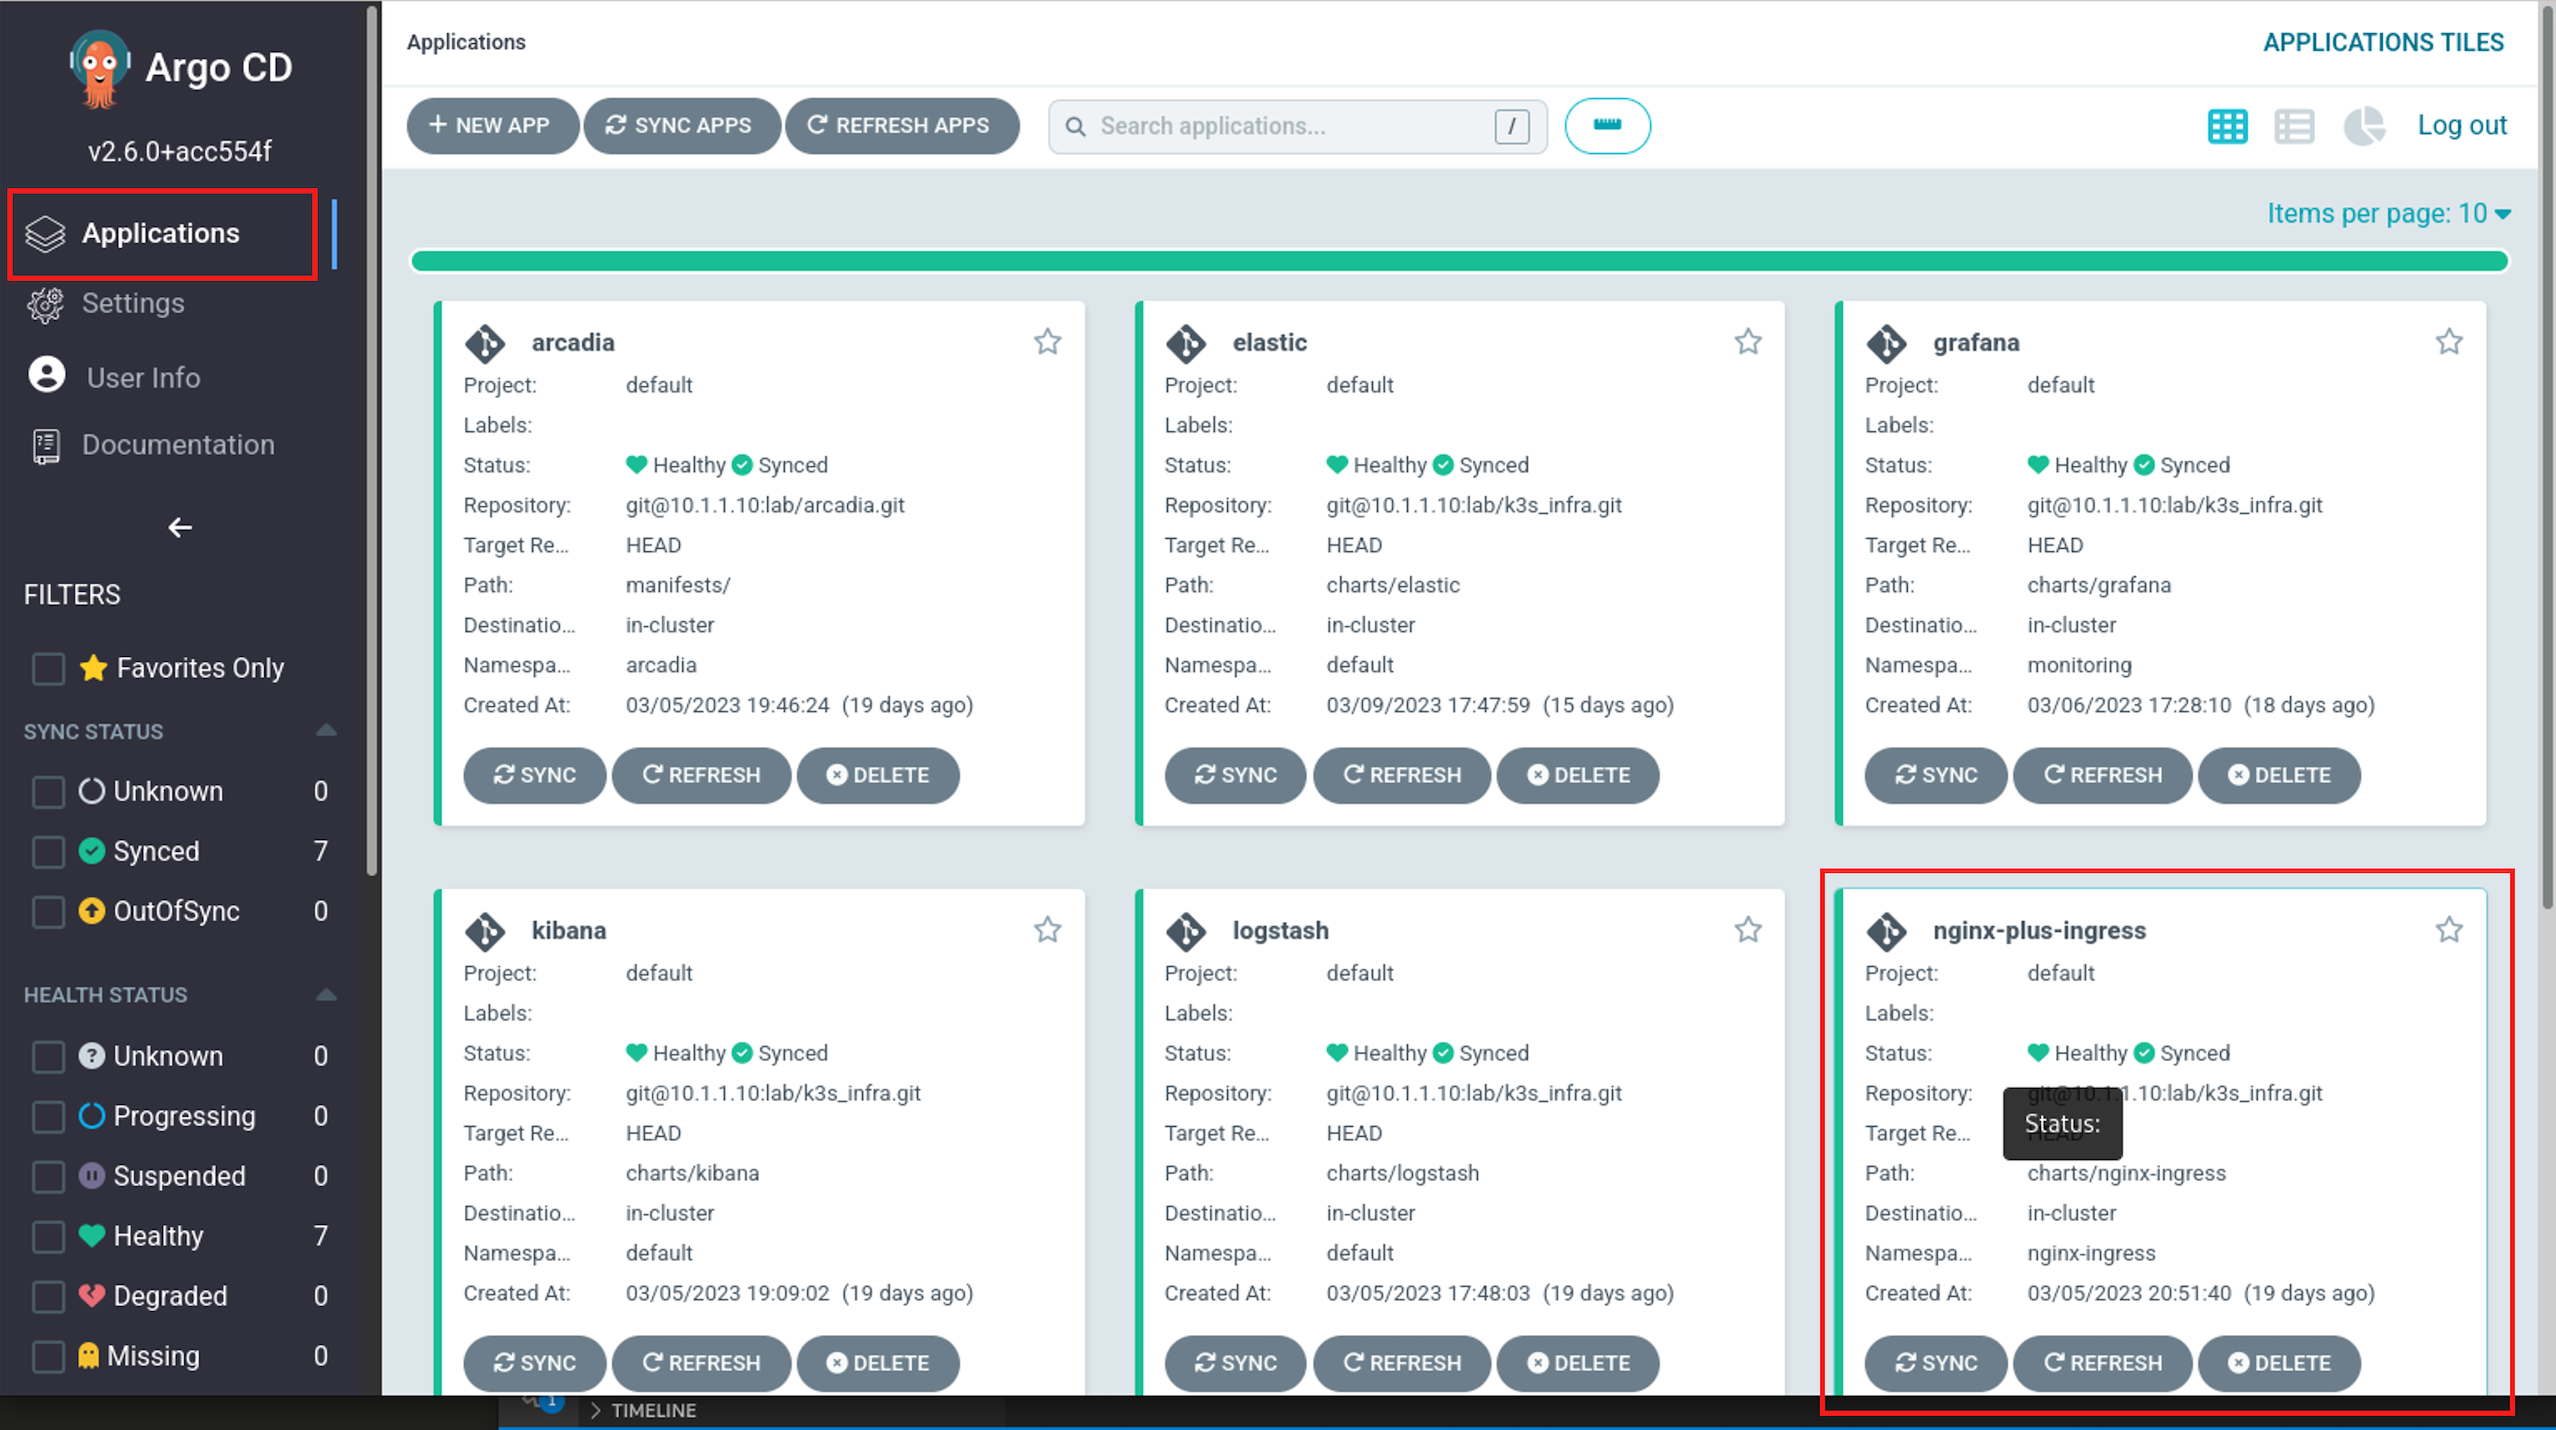Open User Info in the sidebar
This screenshot has width=2556, height=1430.
143,377
